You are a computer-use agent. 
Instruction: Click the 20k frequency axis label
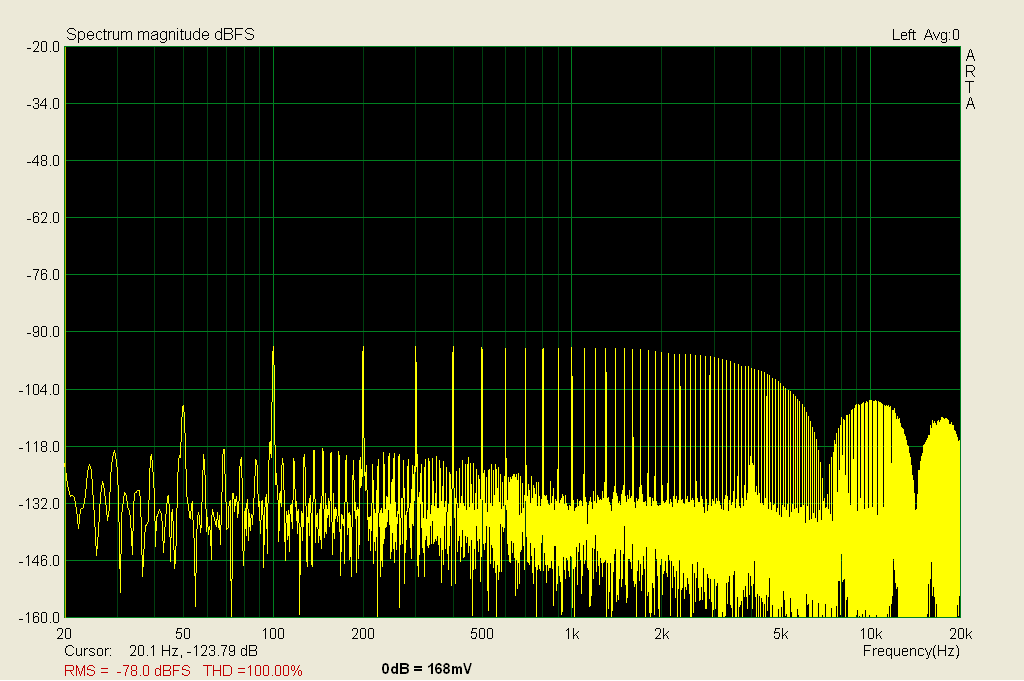961,634
